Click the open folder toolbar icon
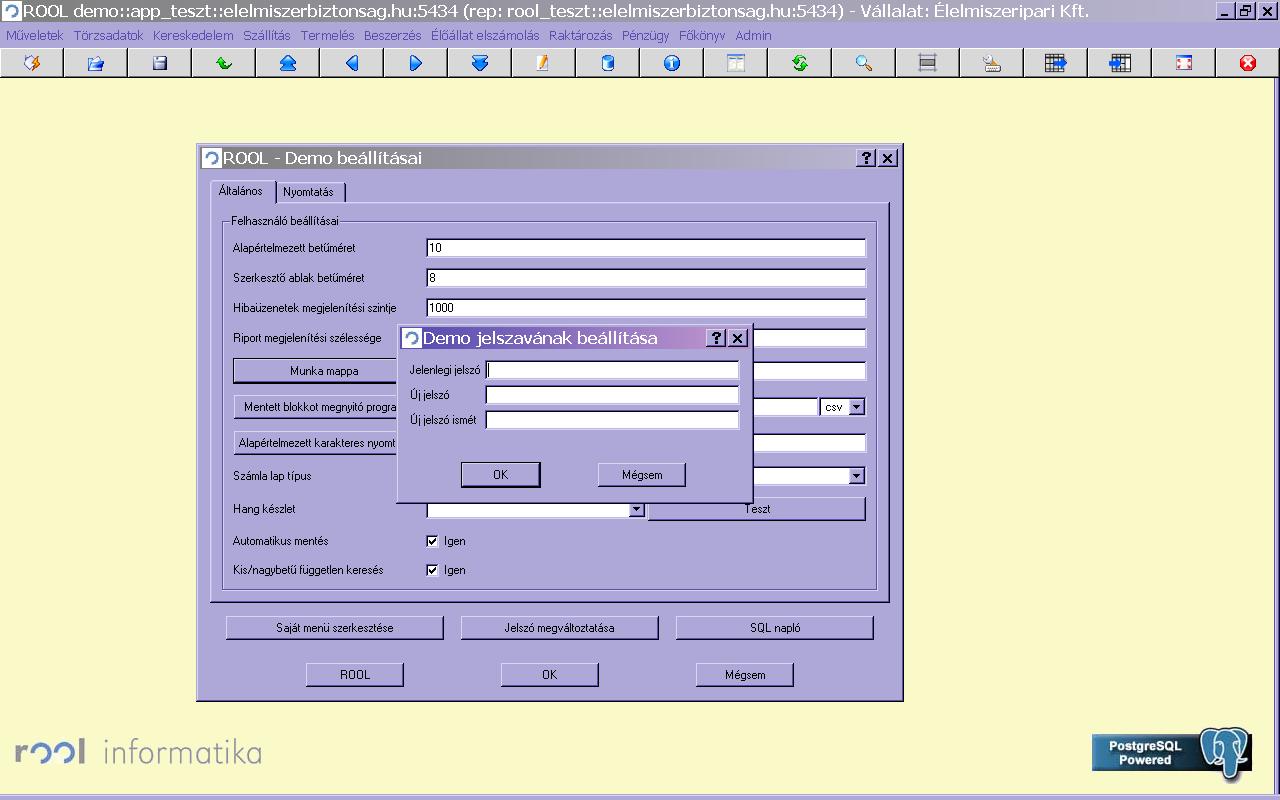The image size is (1280, 800). click(96, 63)
